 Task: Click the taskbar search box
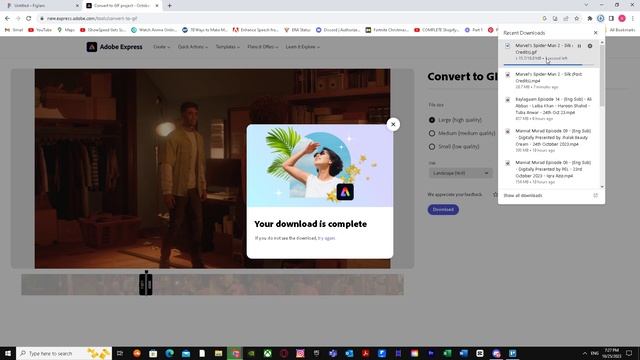click(64, 353)
